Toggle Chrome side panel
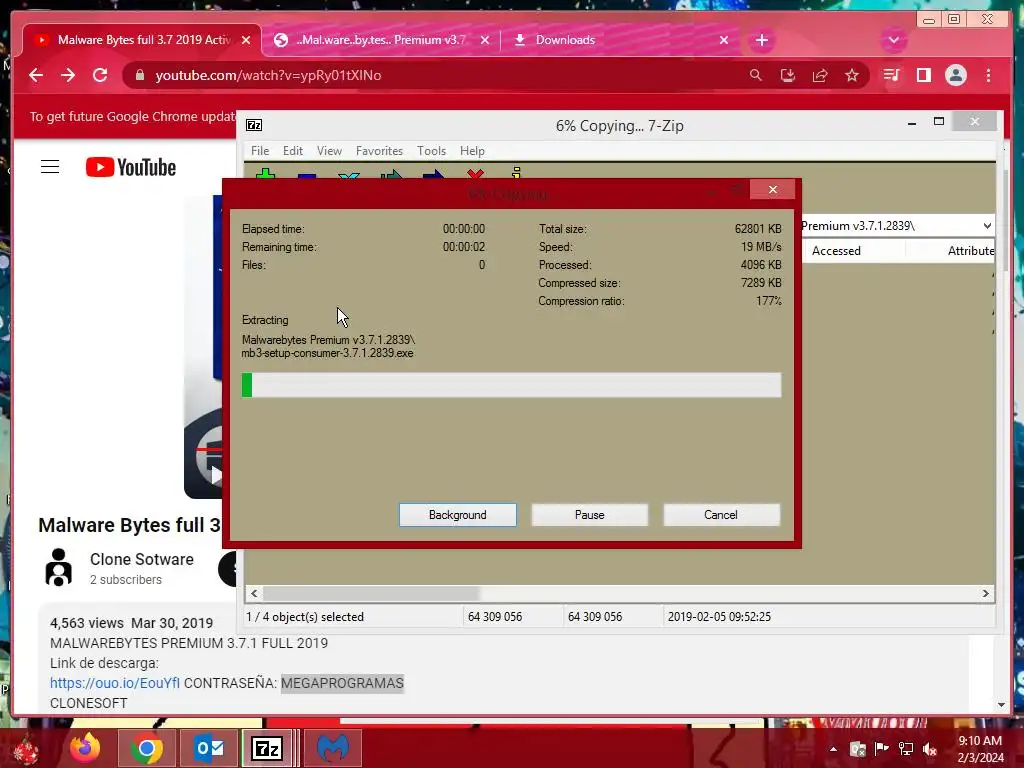The width and height of the screenshot is (1024, 768). 923,75
